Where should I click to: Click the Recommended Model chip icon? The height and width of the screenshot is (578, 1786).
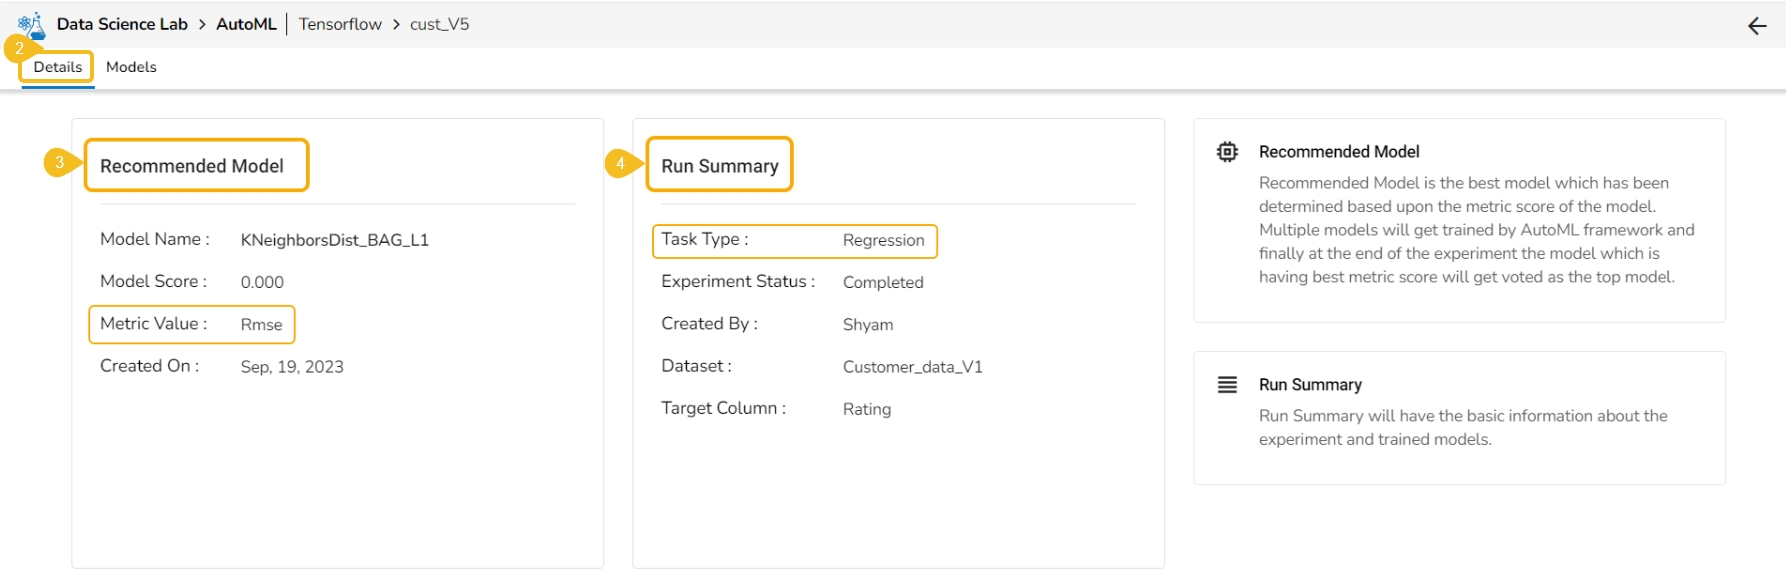point(1227,152)
